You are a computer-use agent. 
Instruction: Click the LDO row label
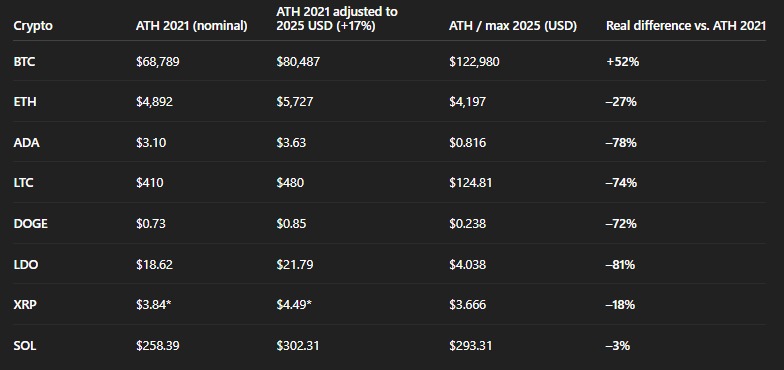pyautogui.click(x=26, y=264)
